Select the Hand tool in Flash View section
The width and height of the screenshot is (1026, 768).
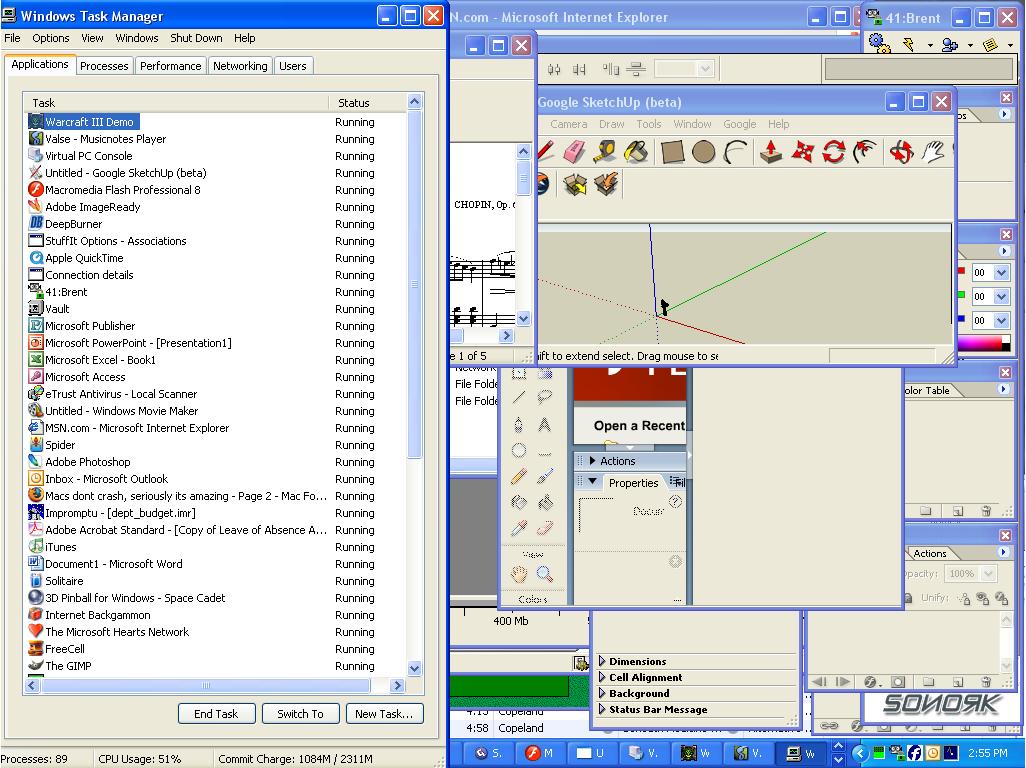[519, 574]
